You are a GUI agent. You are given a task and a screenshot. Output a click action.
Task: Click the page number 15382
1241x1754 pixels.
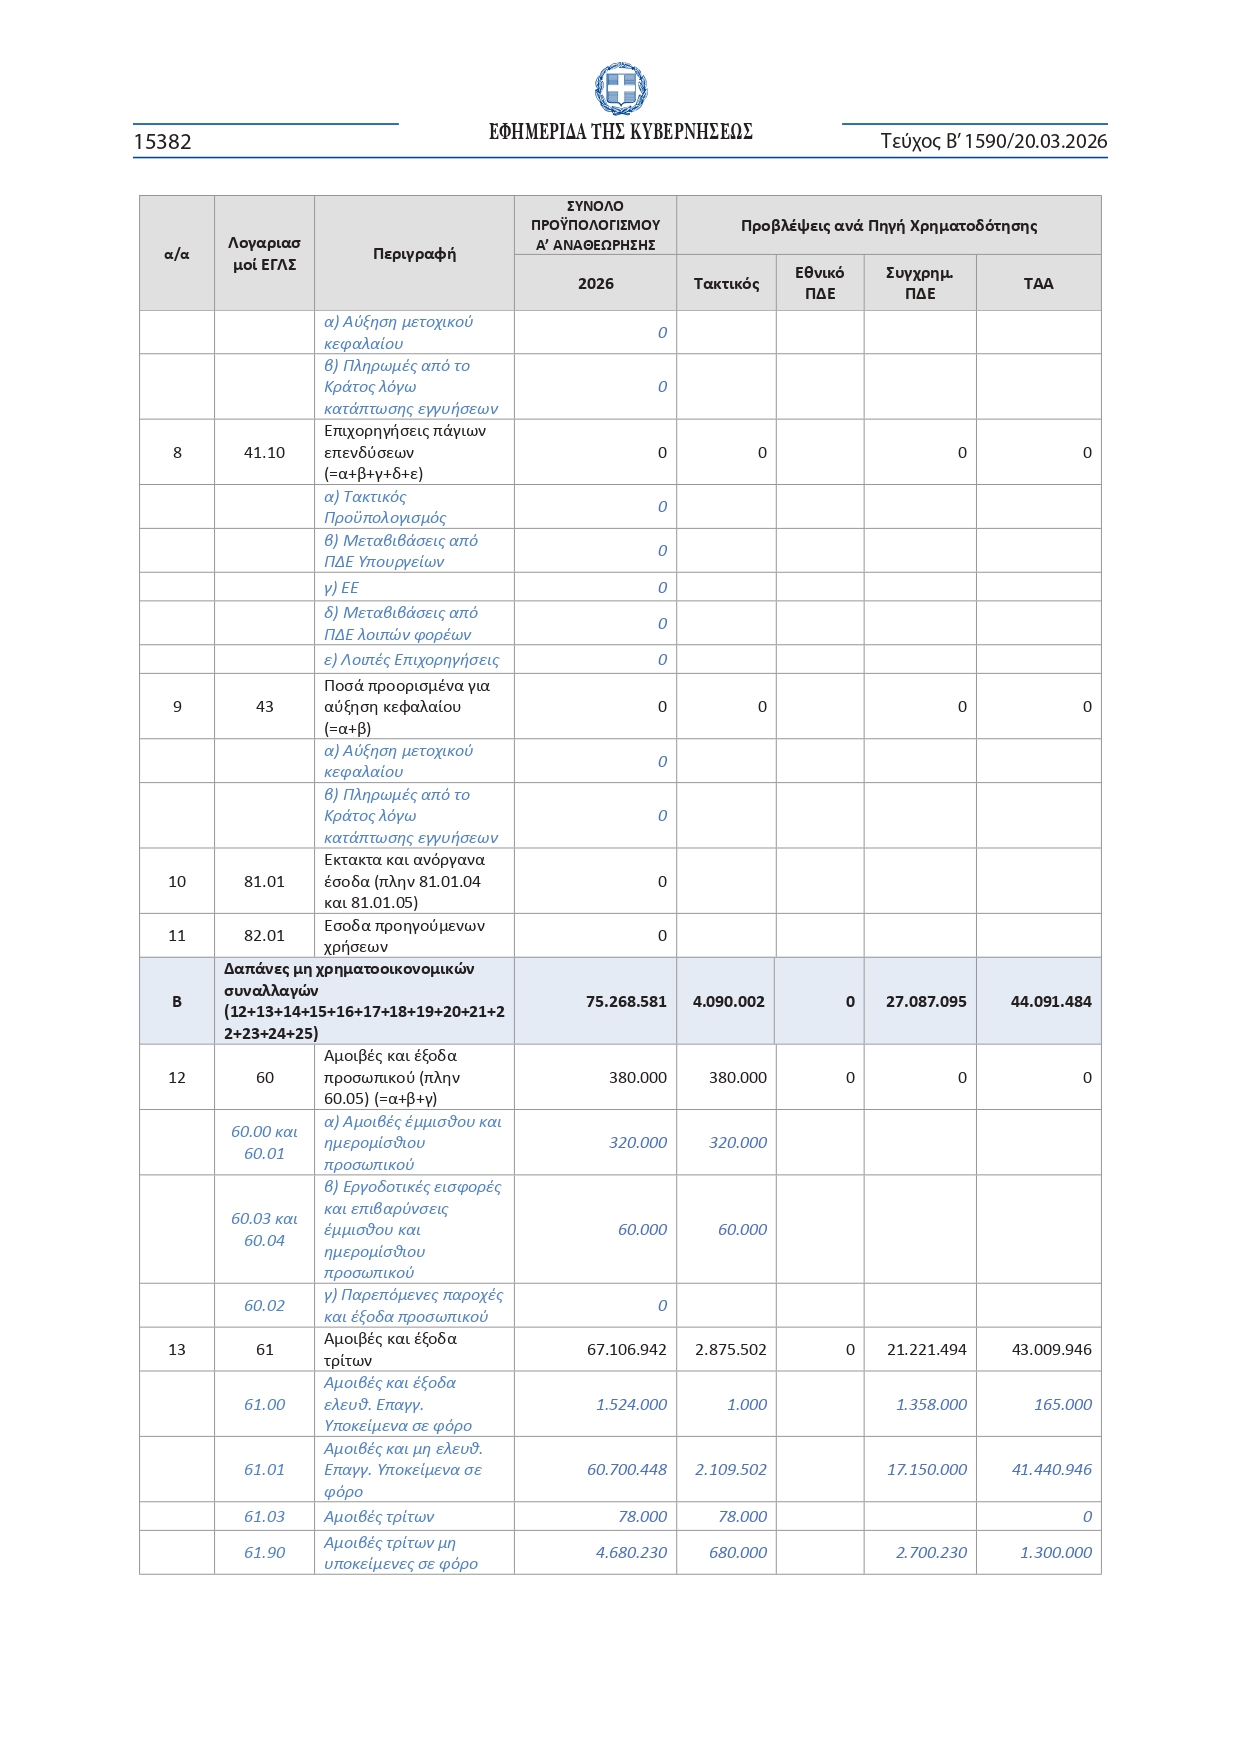coord(162,142)
